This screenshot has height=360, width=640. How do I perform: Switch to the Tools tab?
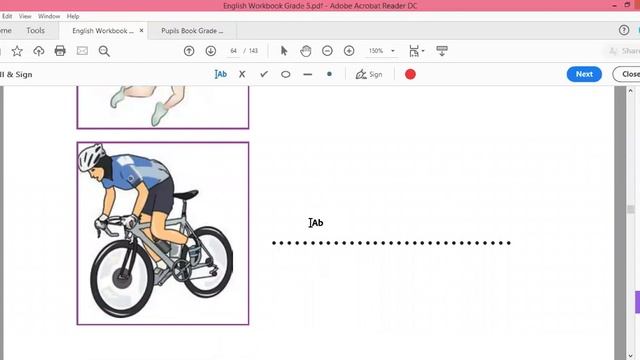click(x=36, y=31)
